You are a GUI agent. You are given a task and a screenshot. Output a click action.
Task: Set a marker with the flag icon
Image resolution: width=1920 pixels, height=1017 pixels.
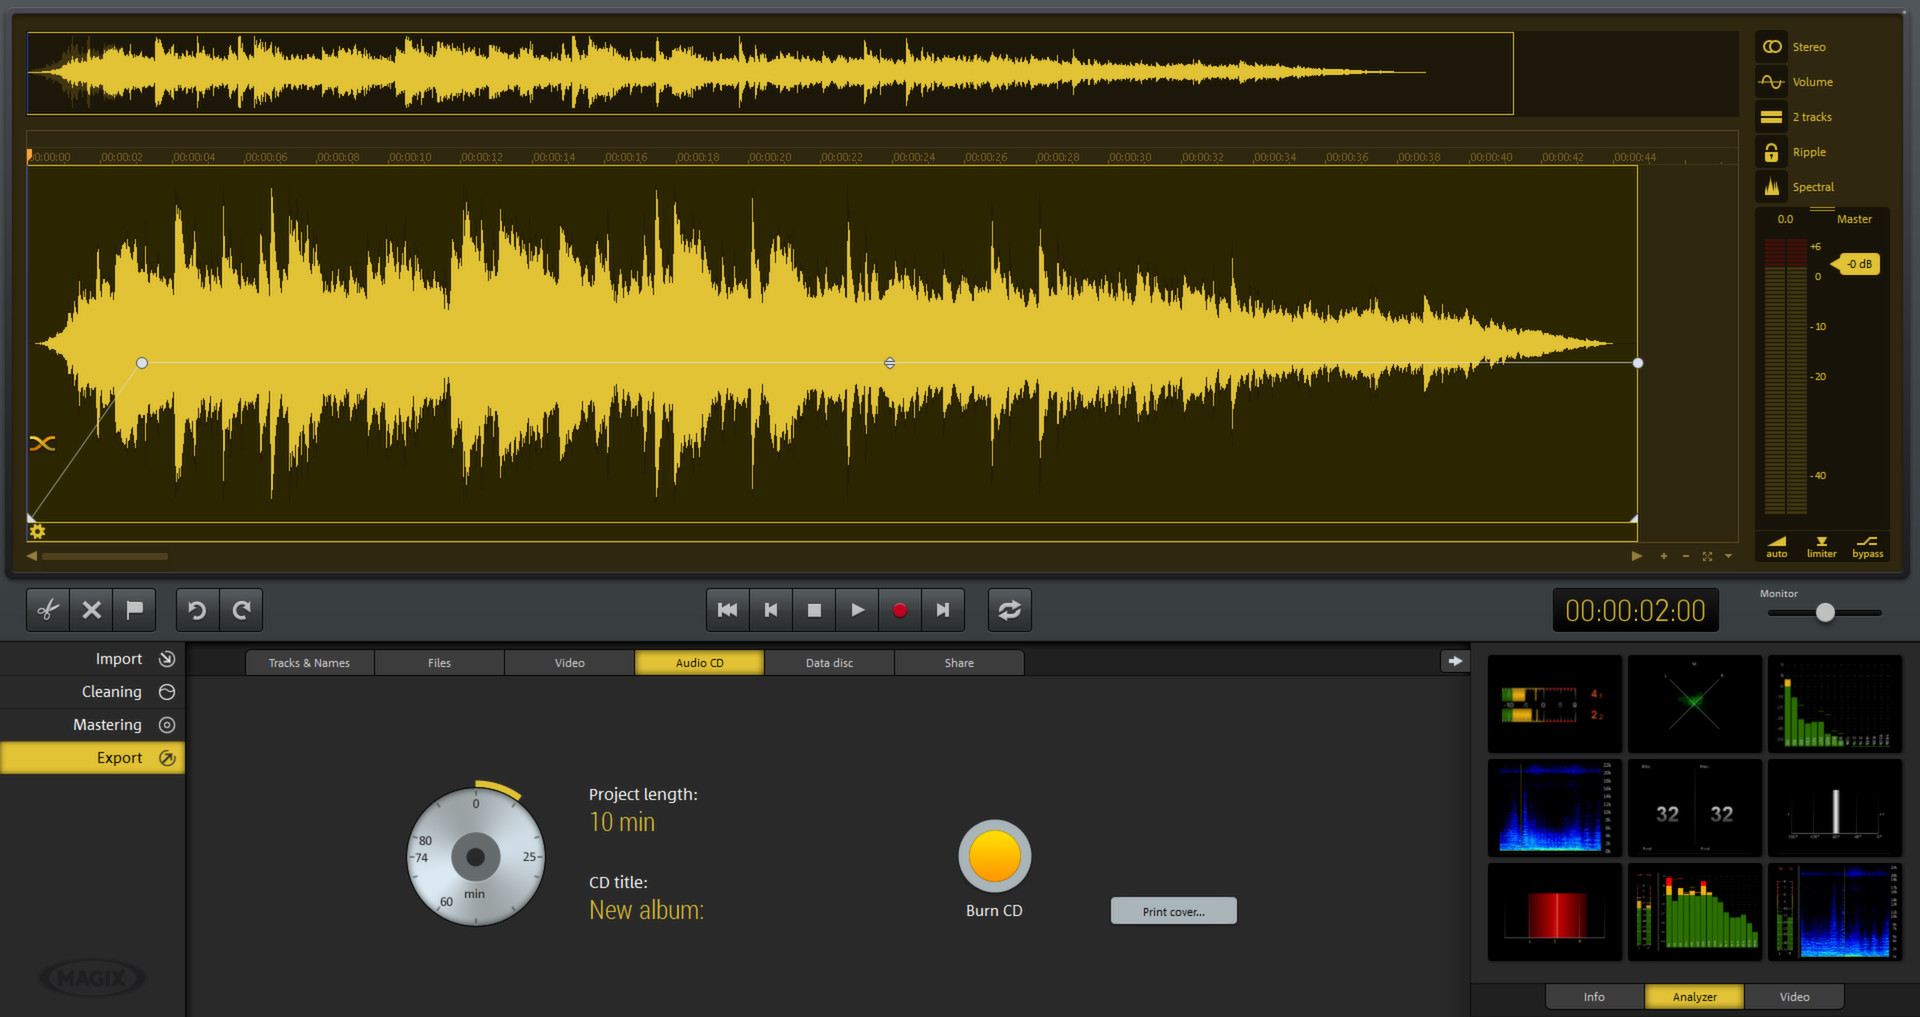coord(135,610)
